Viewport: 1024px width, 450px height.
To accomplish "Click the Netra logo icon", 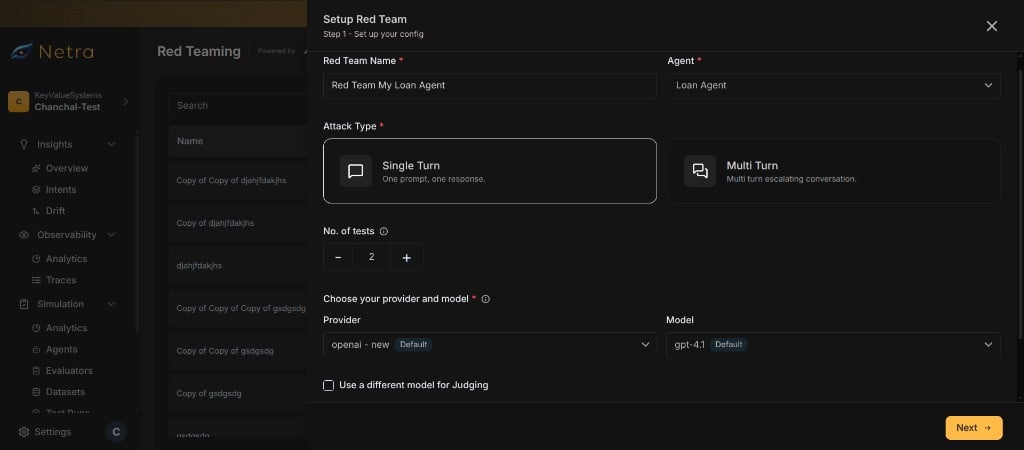I will 22,52.
